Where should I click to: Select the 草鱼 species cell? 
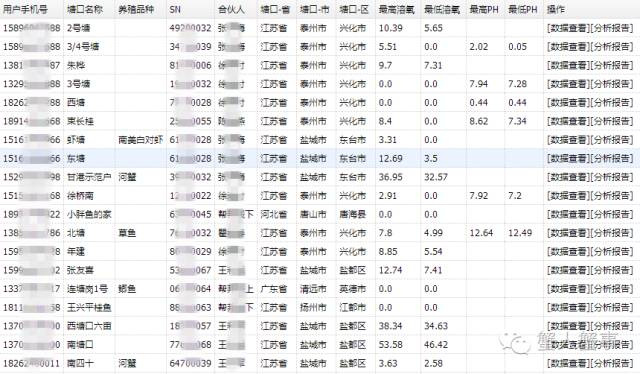point(127,233)
